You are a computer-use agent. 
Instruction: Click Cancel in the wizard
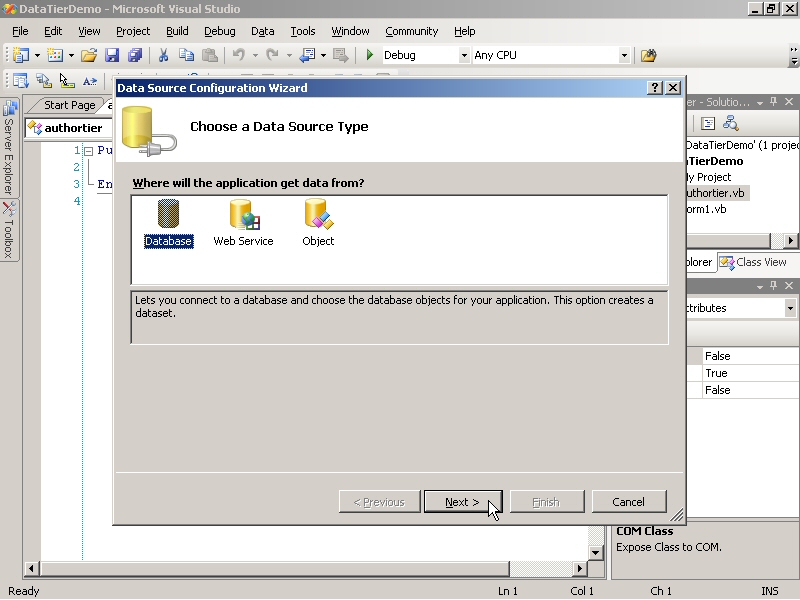tap(629, 502)
